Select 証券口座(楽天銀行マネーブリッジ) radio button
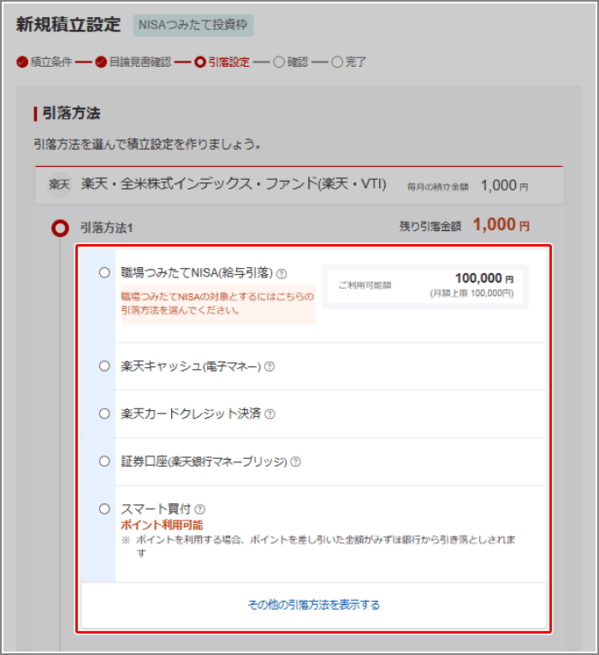599x655 pixels. coord(104,461)
